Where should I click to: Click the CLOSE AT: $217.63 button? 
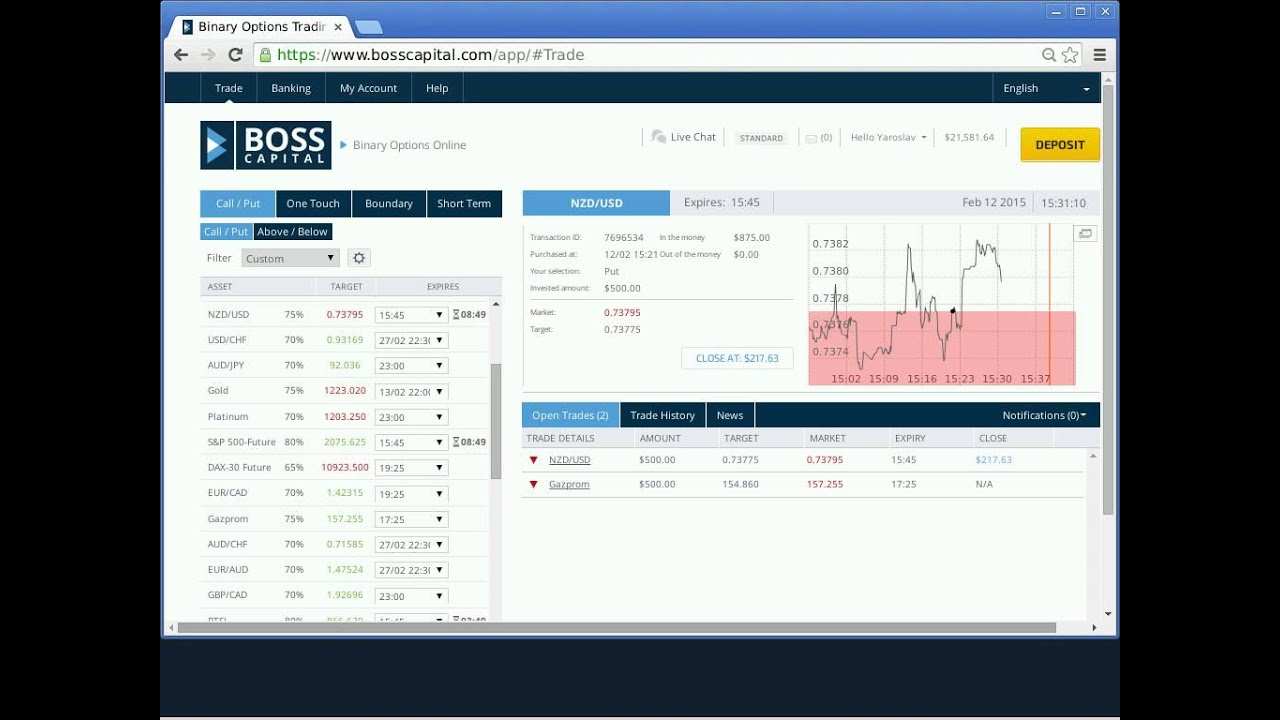pyautogui.click(x=737, y=358)
